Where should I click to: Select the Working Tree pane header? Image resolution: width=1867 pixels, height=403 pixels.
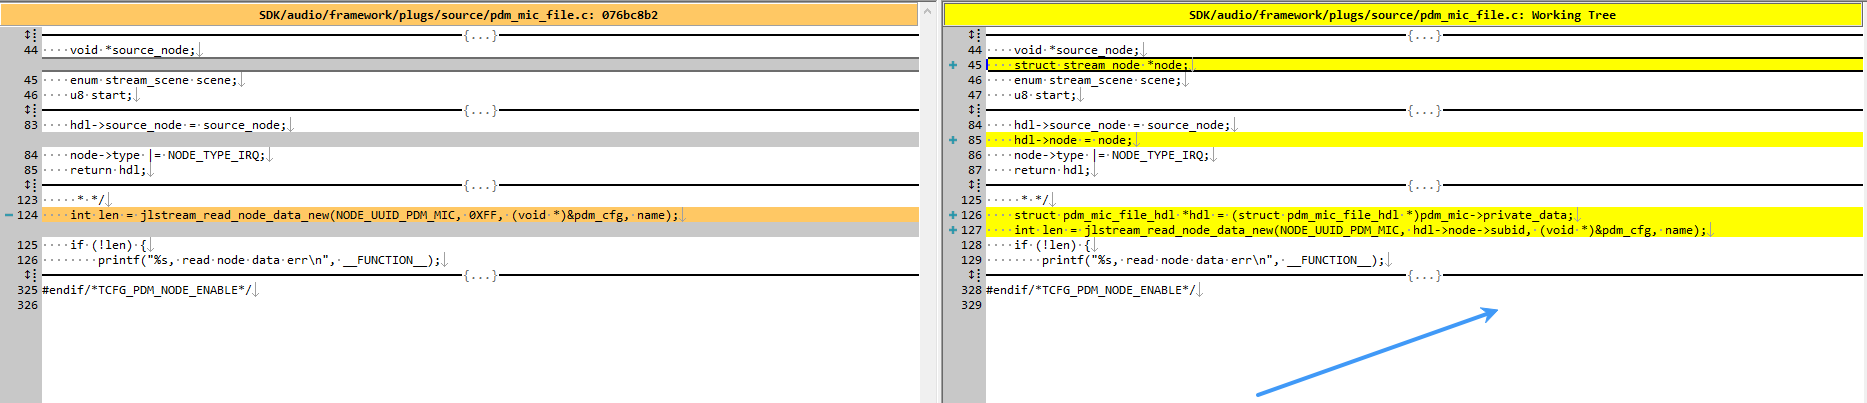[1403, 15]
